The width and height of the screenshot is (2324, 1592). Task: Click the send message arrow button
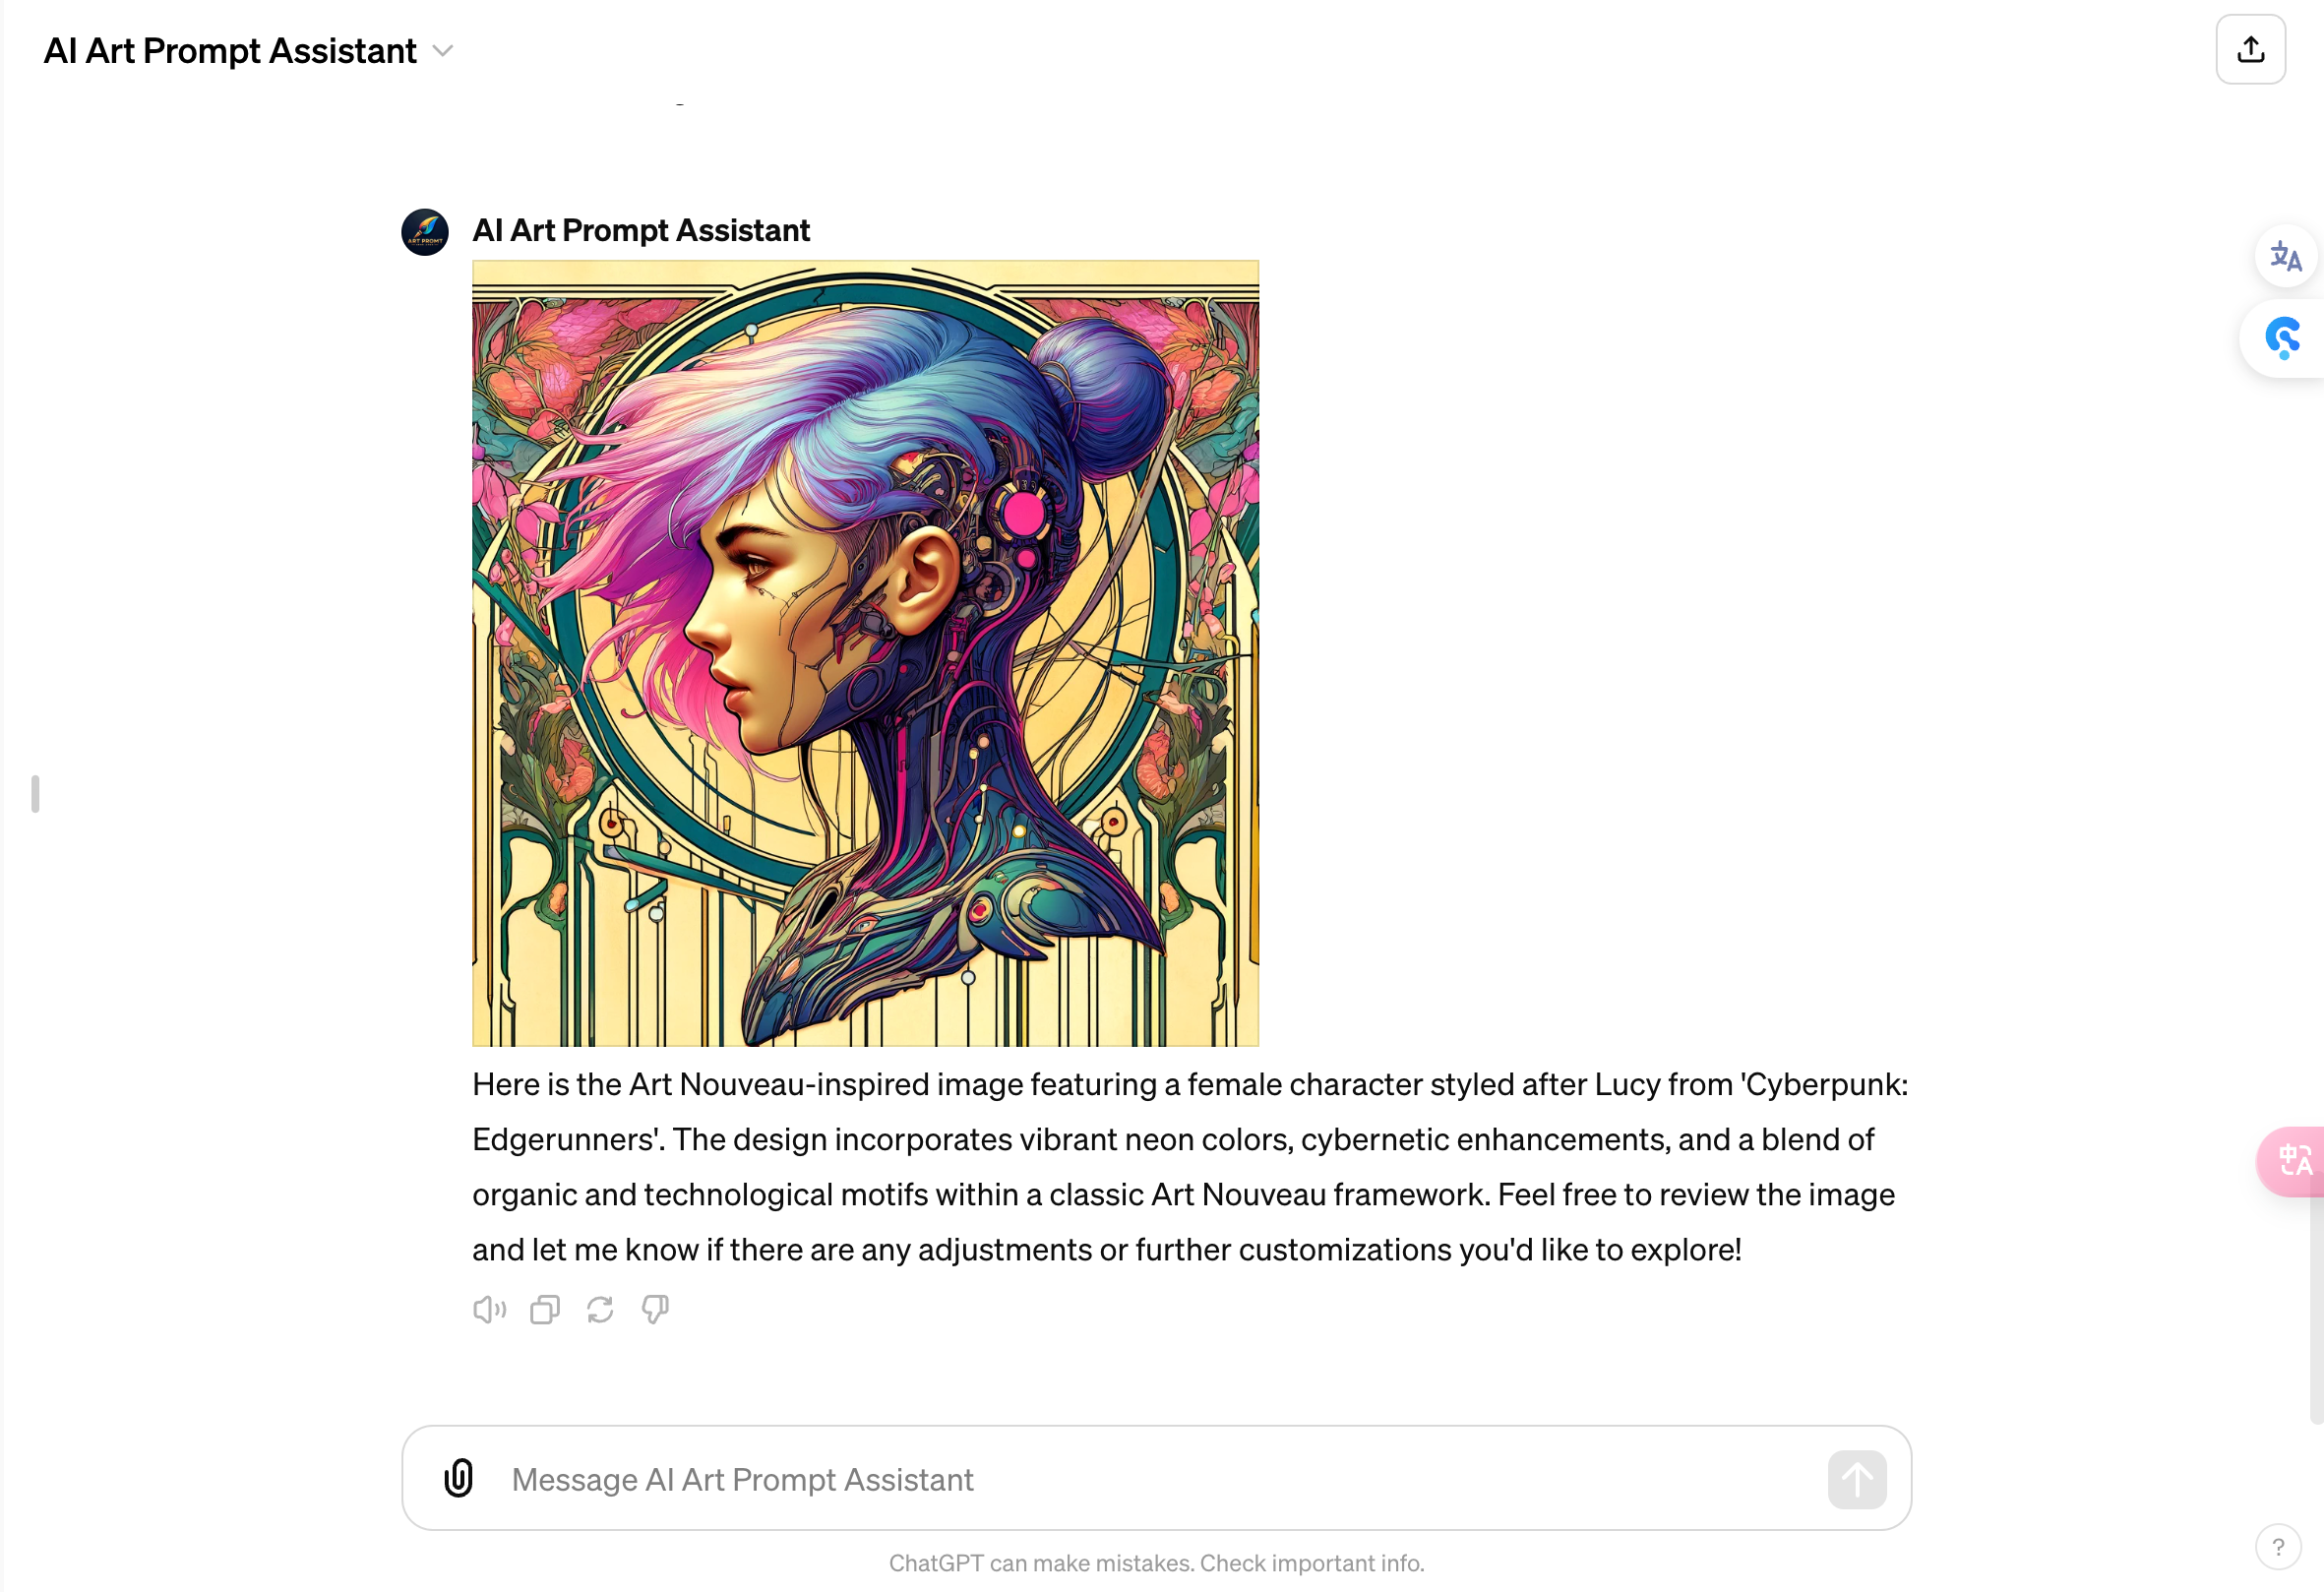click(x=1857, y=1479)
